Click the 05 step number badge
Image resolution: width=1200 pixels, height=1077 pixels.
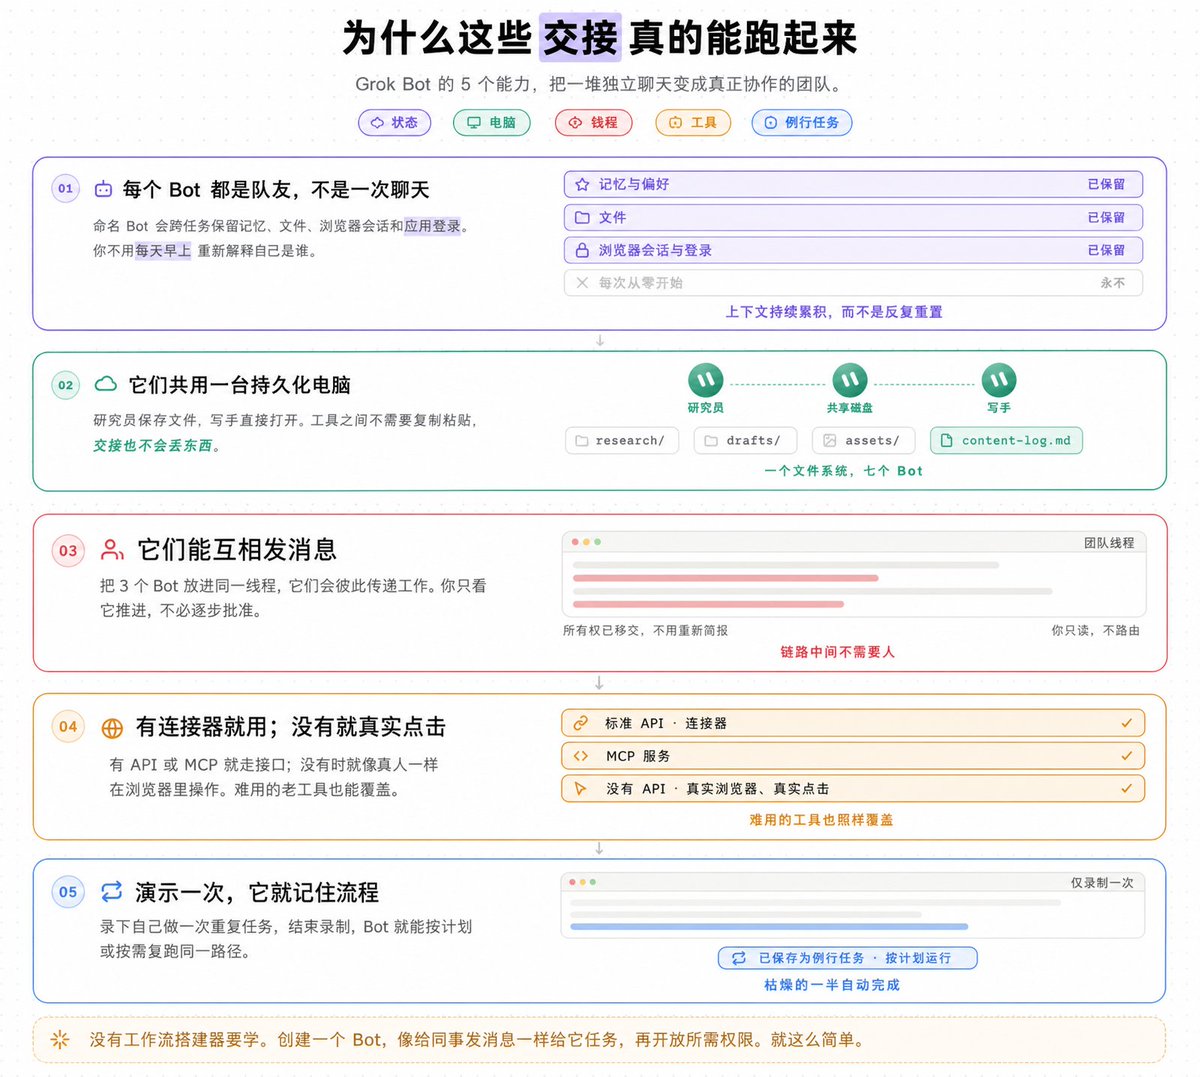click(x=68, y=892)
